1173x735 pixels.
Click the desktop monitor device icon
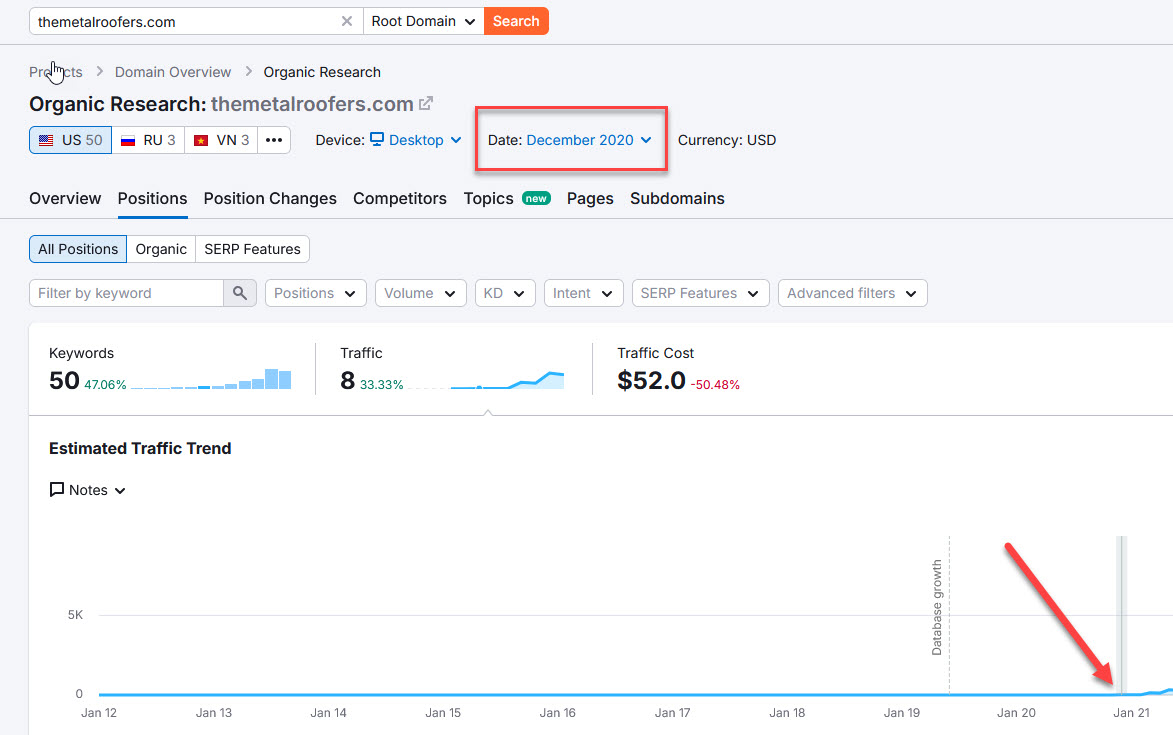(x=377, y=139)
